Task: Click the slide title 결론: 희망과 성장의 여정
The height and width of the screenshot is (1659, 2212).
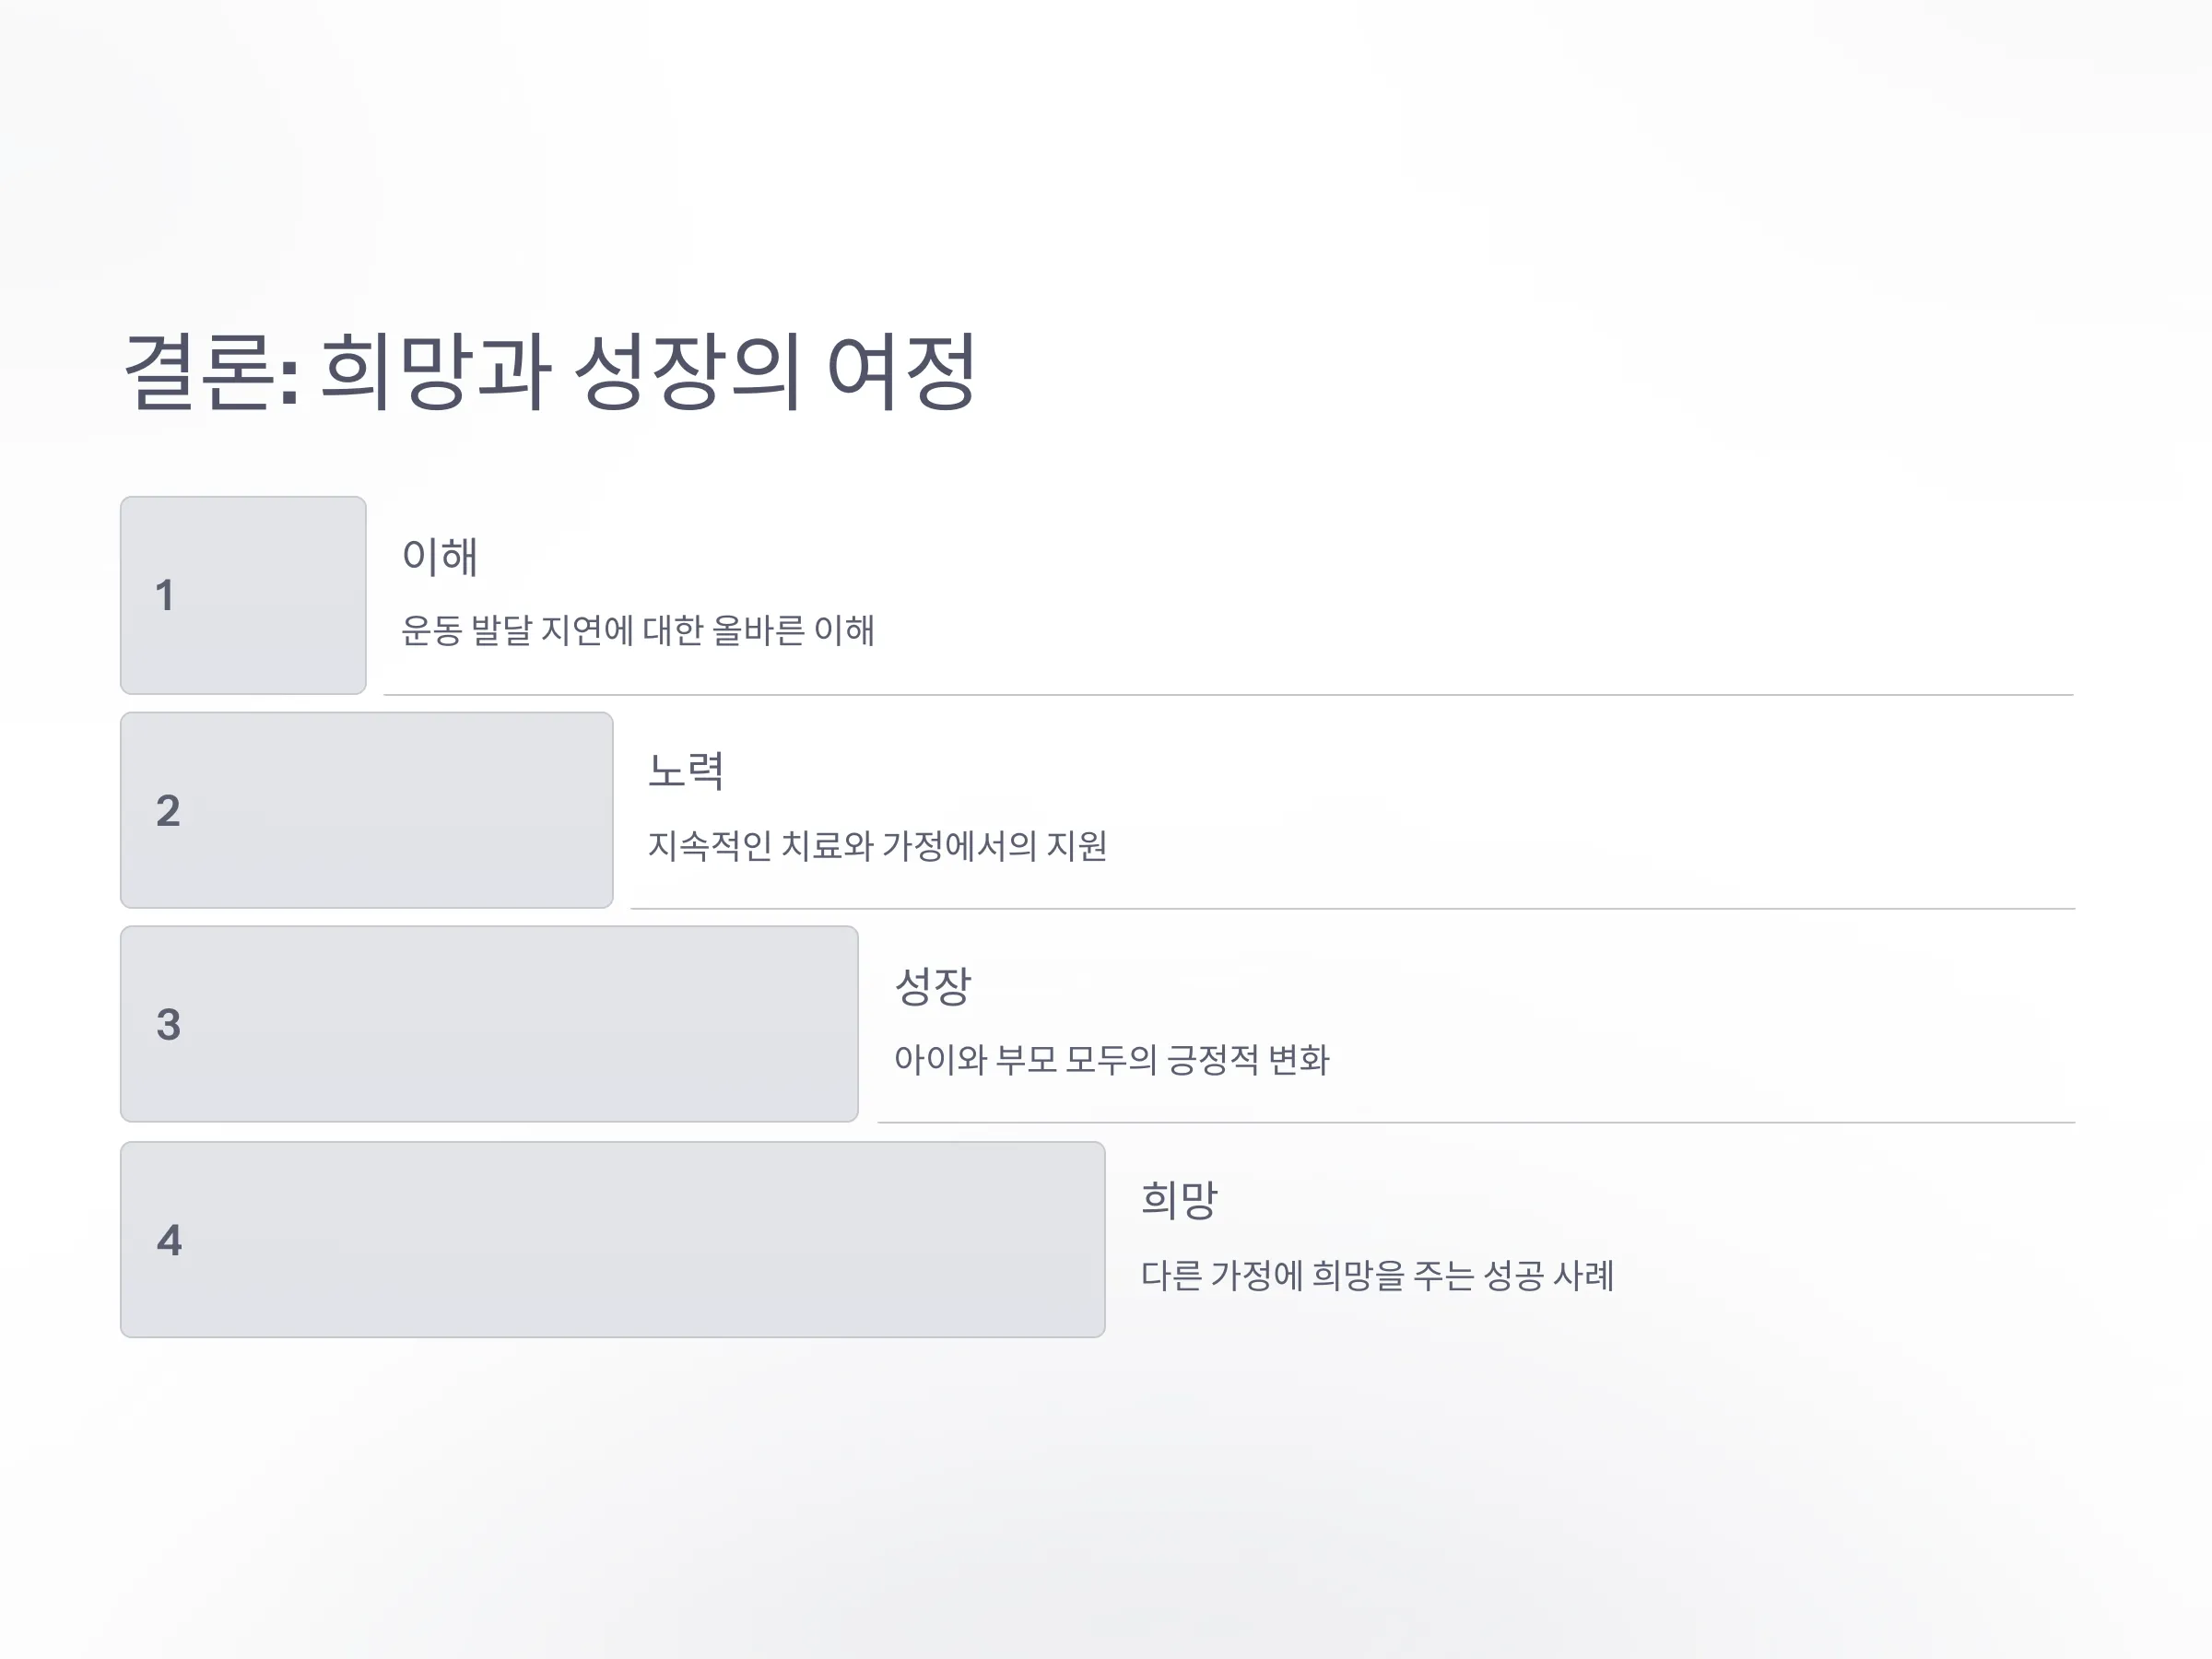Action: (549, 372)
